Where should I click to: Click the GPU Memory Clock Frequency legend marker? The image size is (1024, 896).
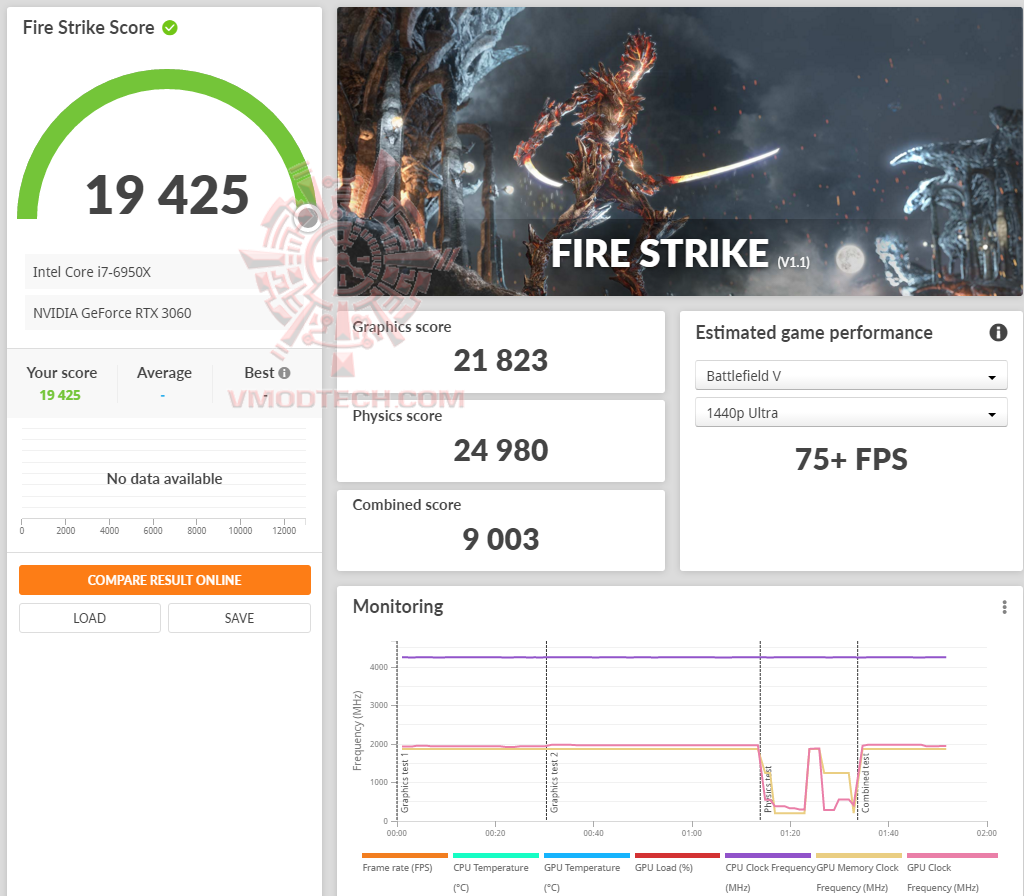(859, 856)
